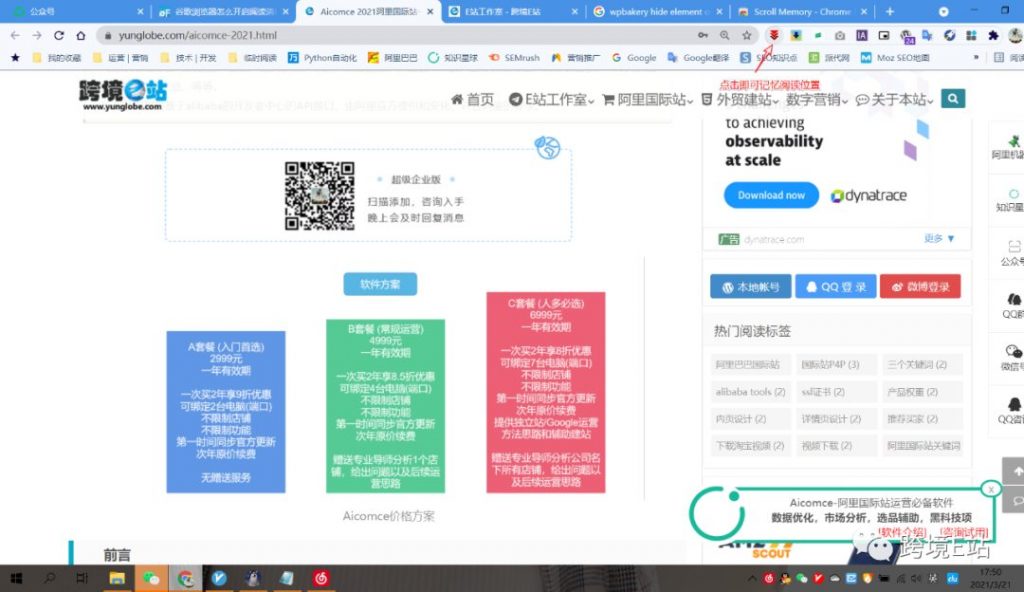
Task: Close the Aicomce popup banner
Action: click(x=991, y=489)
